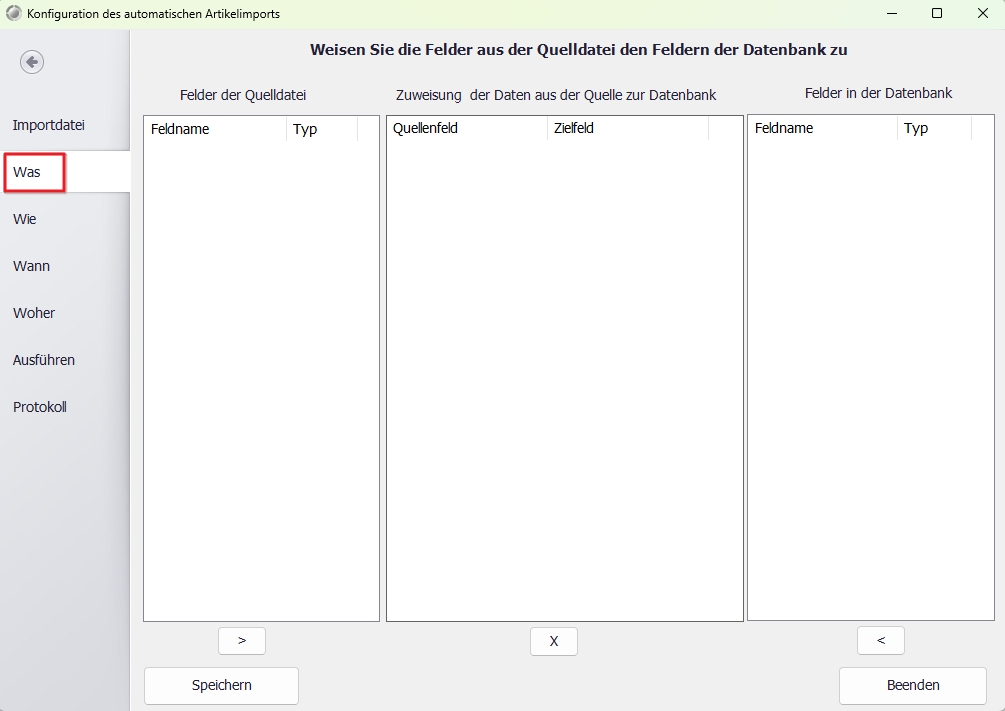Minimize the Konfiguration window
The width and height of the screenshot is (1005, 711).
point(892,13)
